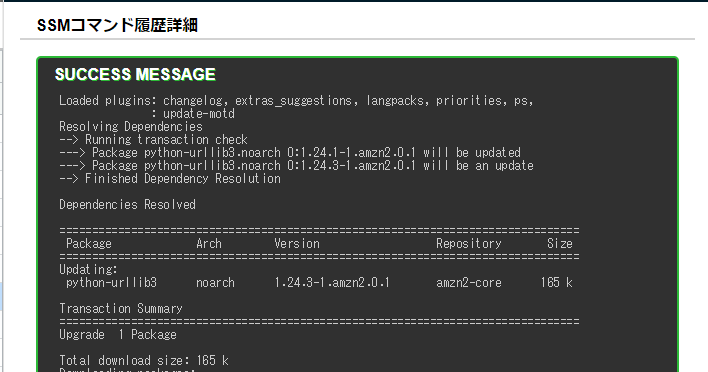Click '--> Running transaction check' line
The image size is (708, 372).
tap(154, 140)
